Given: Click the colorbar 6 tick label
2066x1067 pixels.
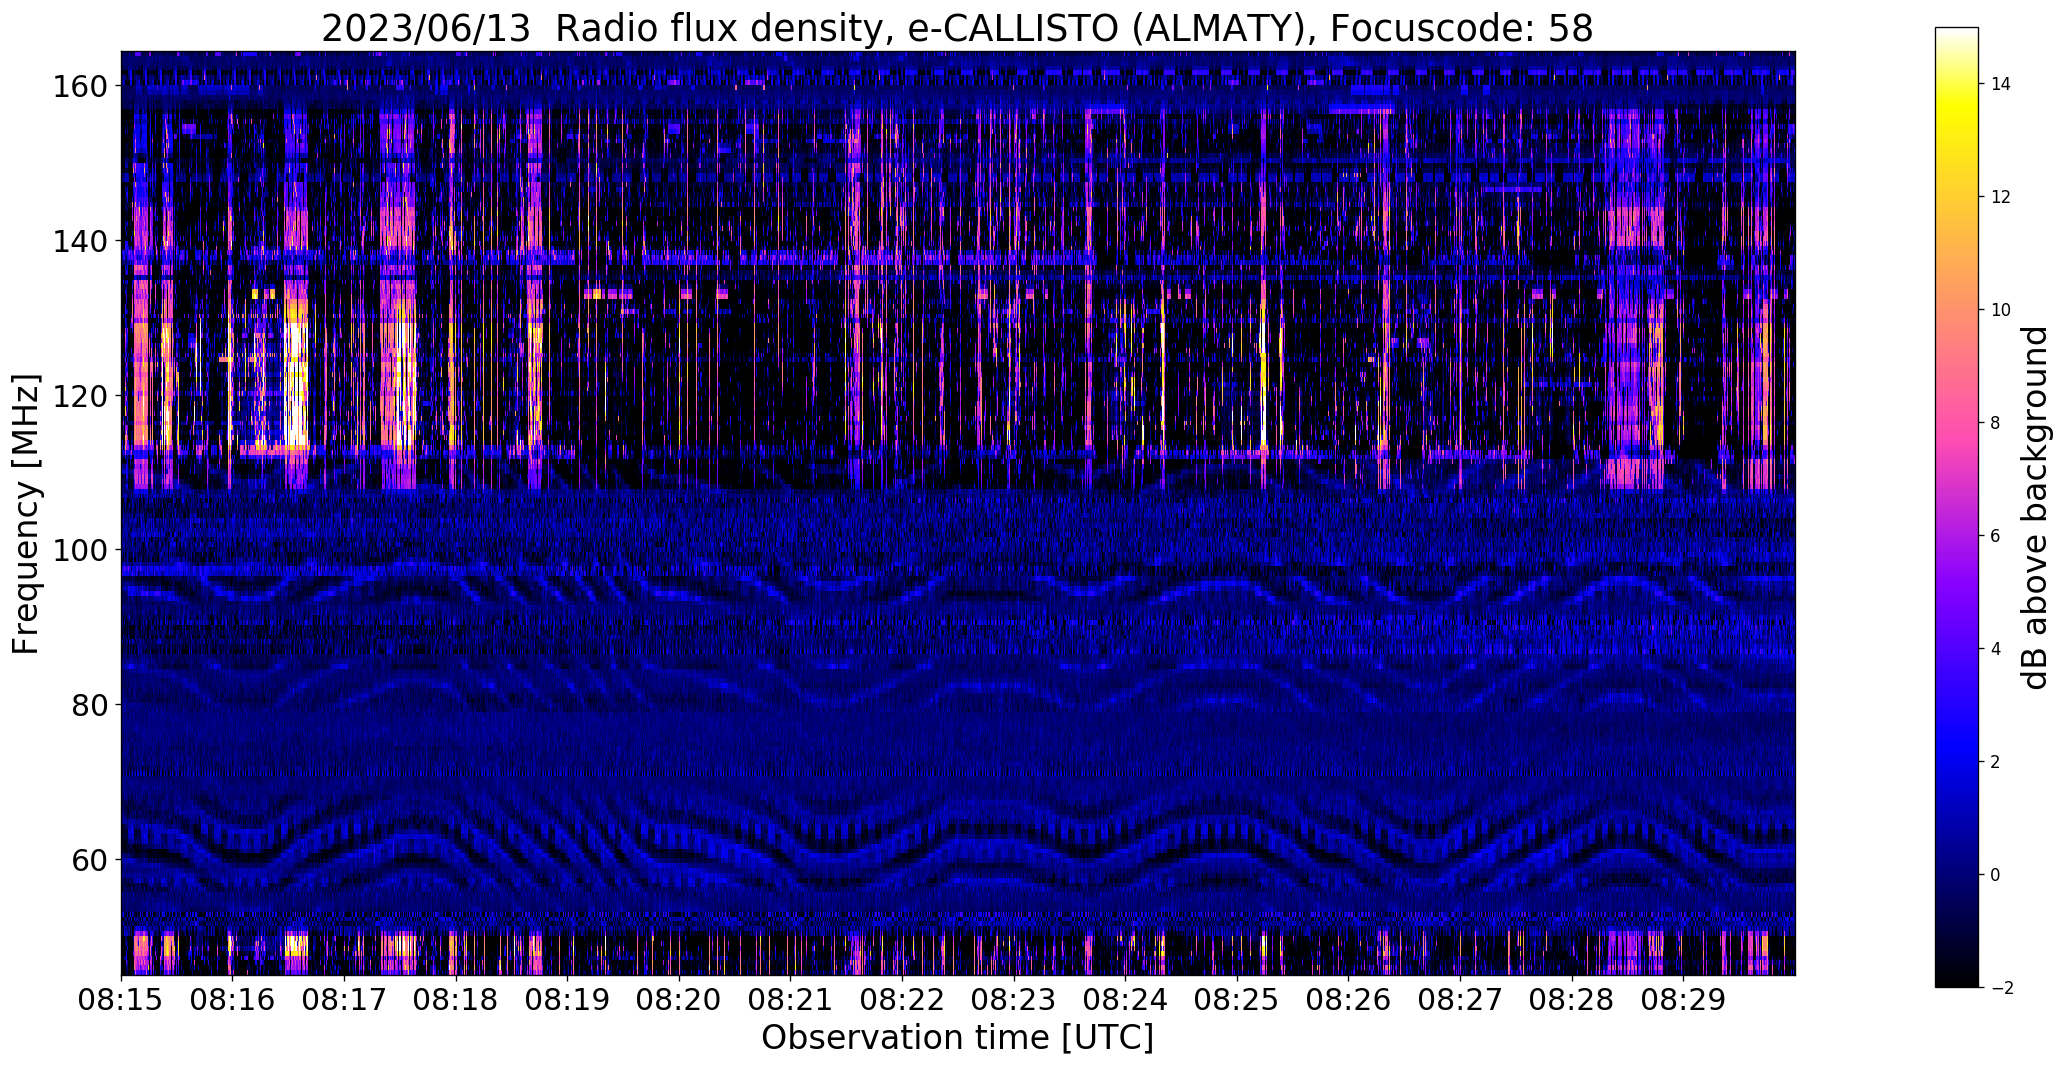Looking at the screenshot, I should point(1996,536).
